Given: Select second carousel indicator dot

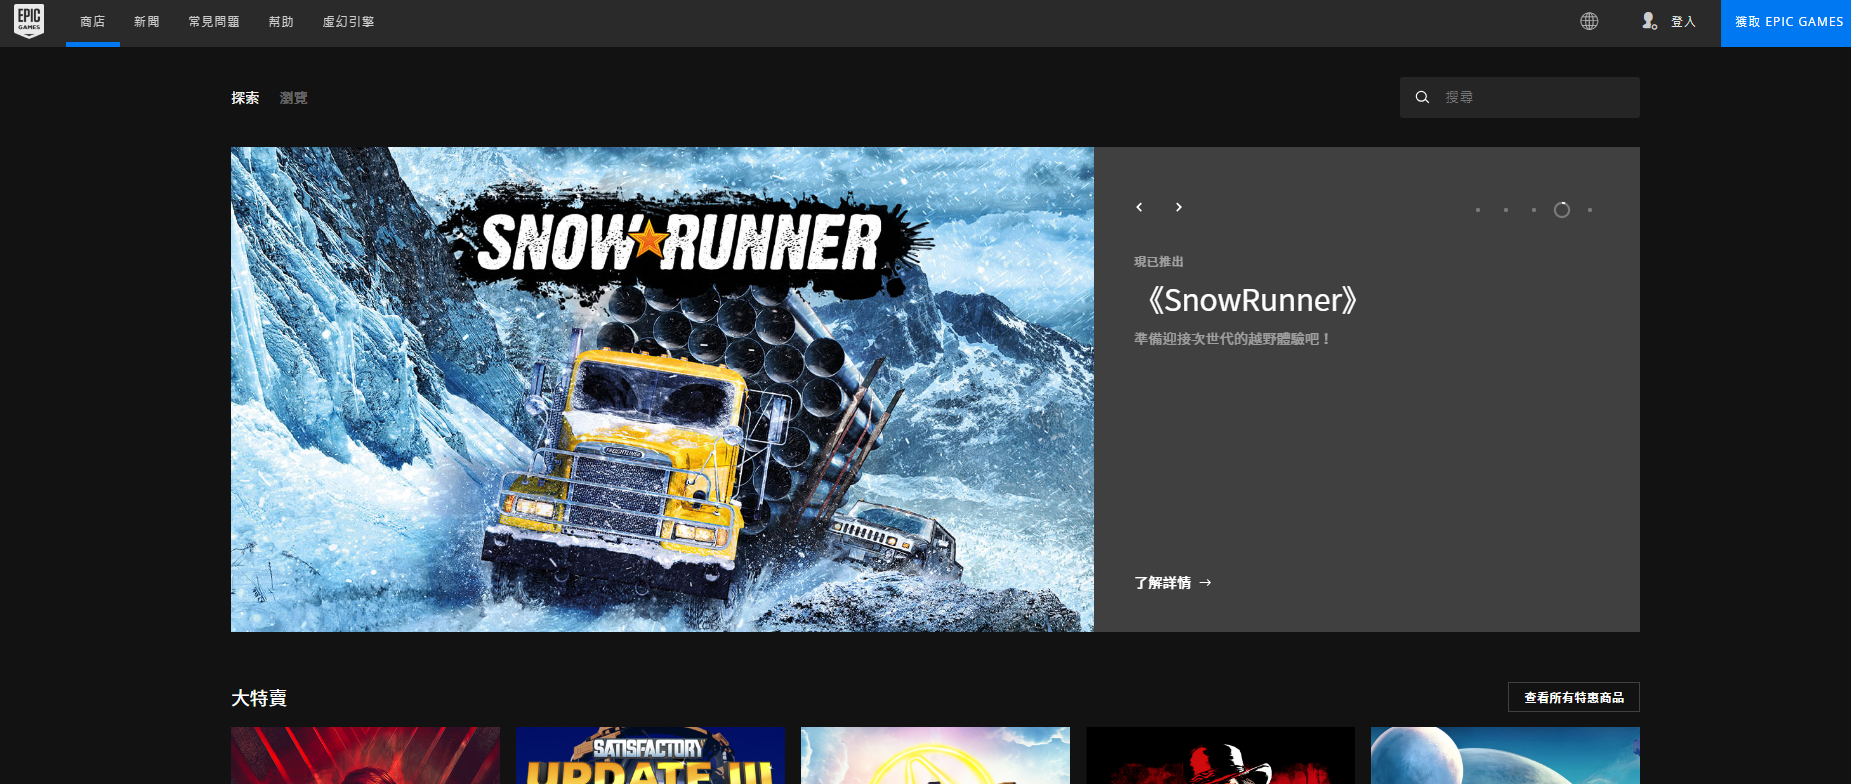Looking at the screenshot, I should click(1506, 210).
